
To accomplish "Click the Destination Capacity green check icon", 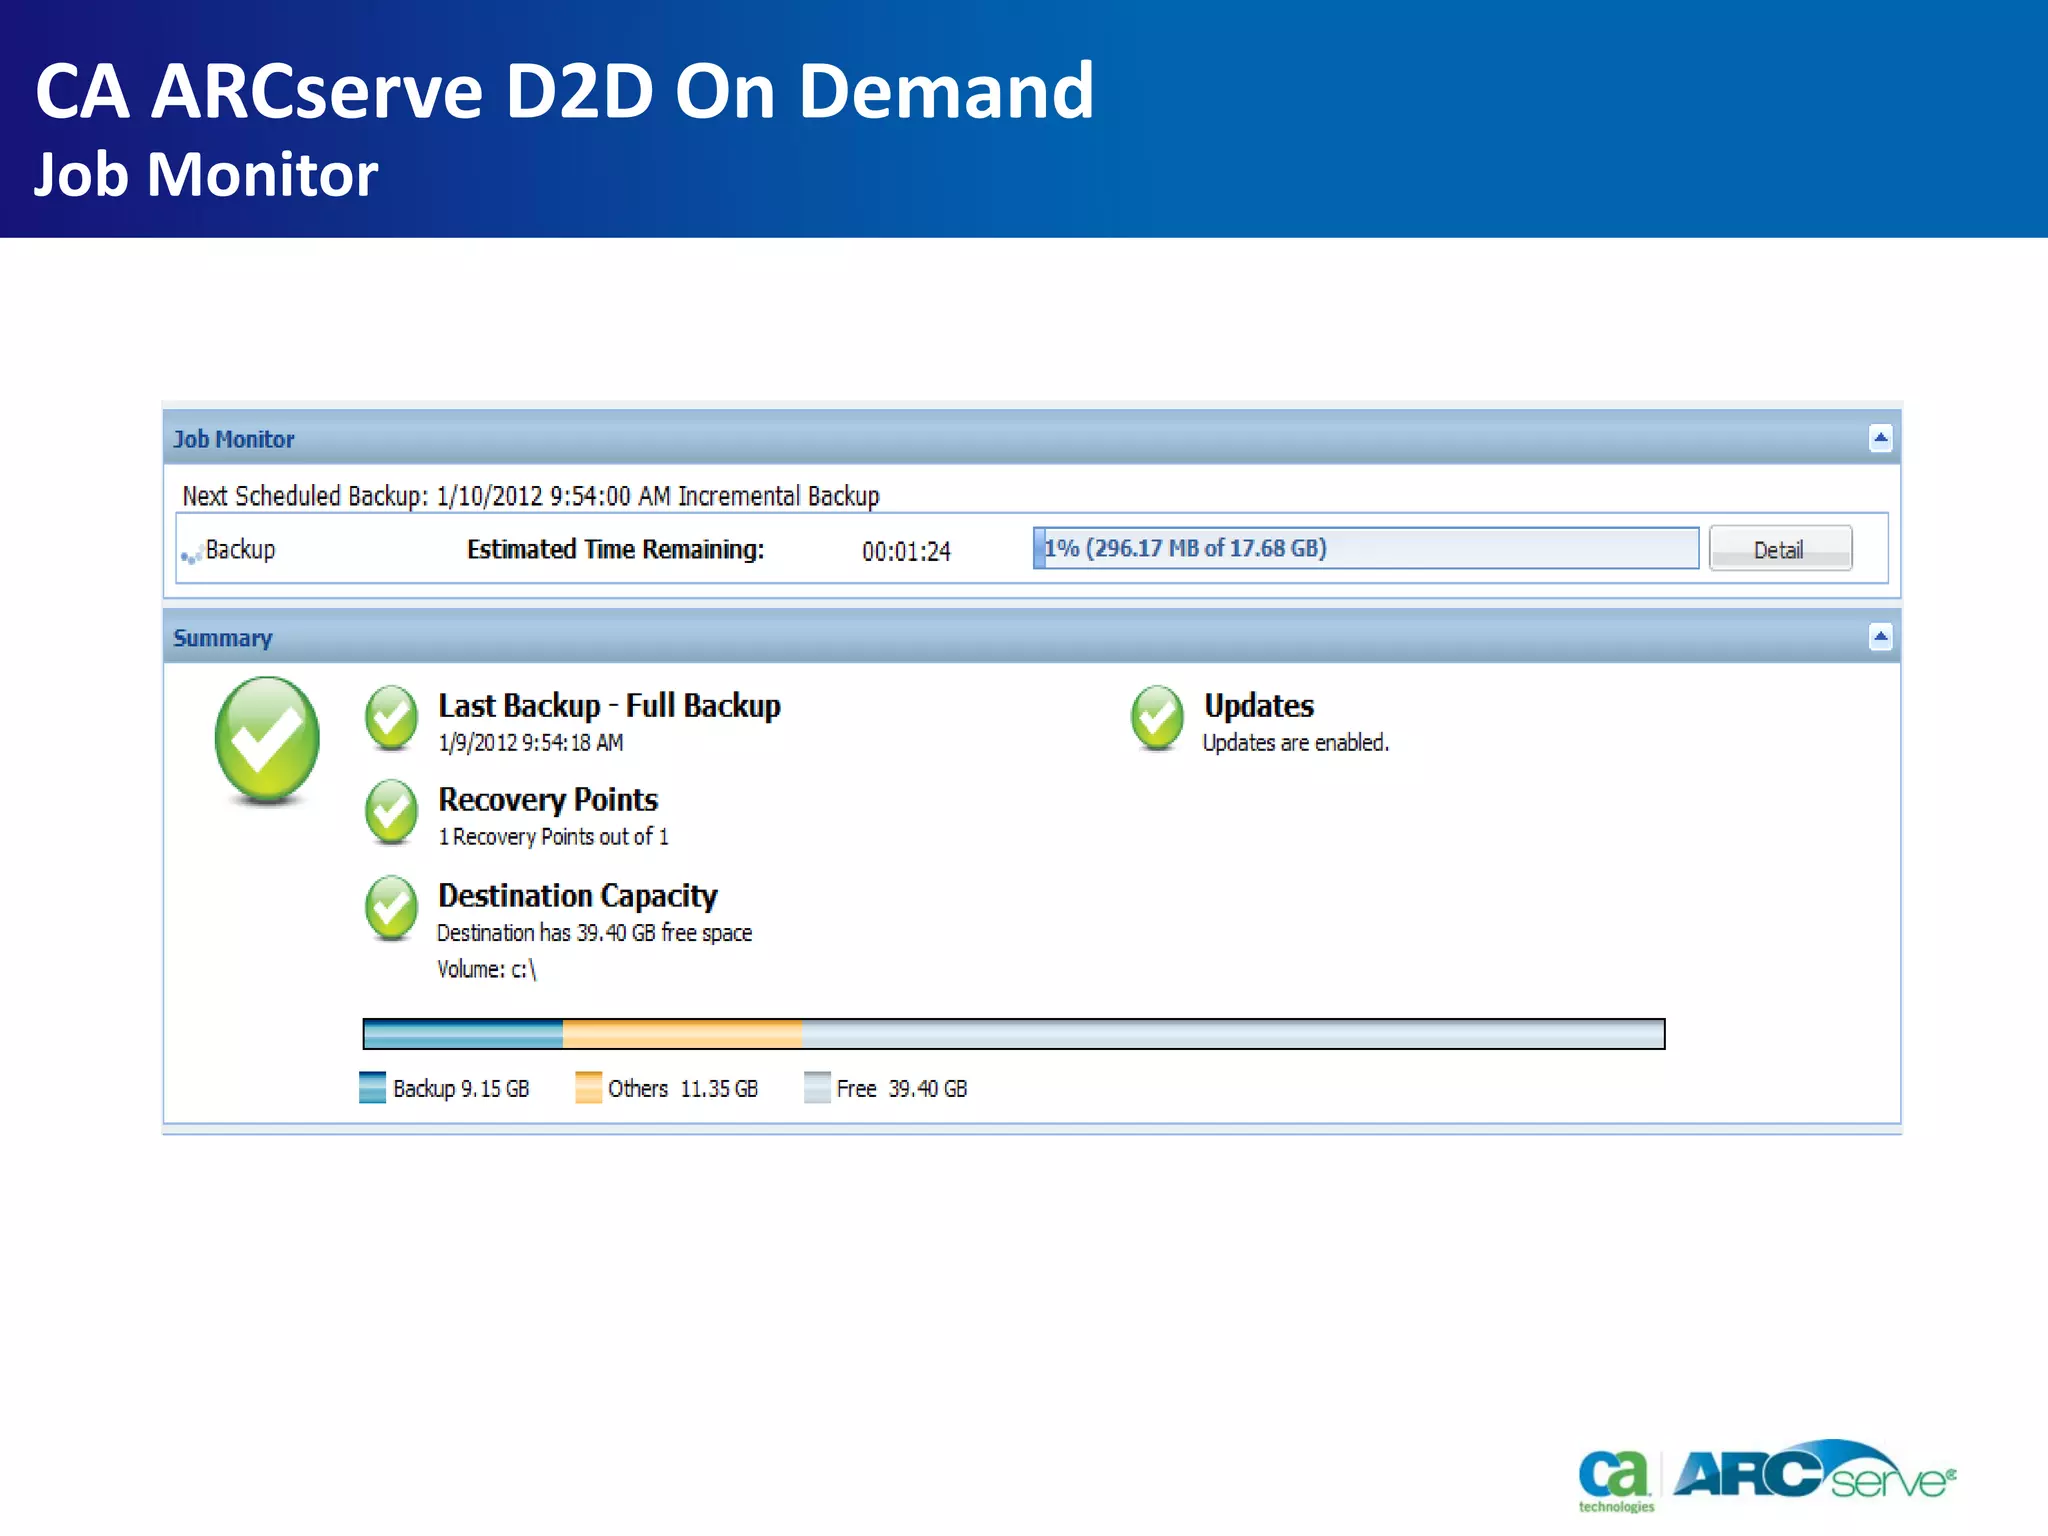I will coord(391,908).
